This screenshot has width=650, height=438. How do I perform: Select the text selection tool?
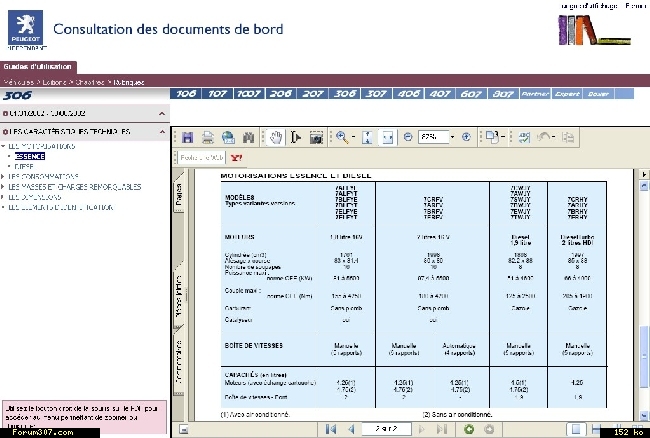pyautogui.click(x=296, y=137)
